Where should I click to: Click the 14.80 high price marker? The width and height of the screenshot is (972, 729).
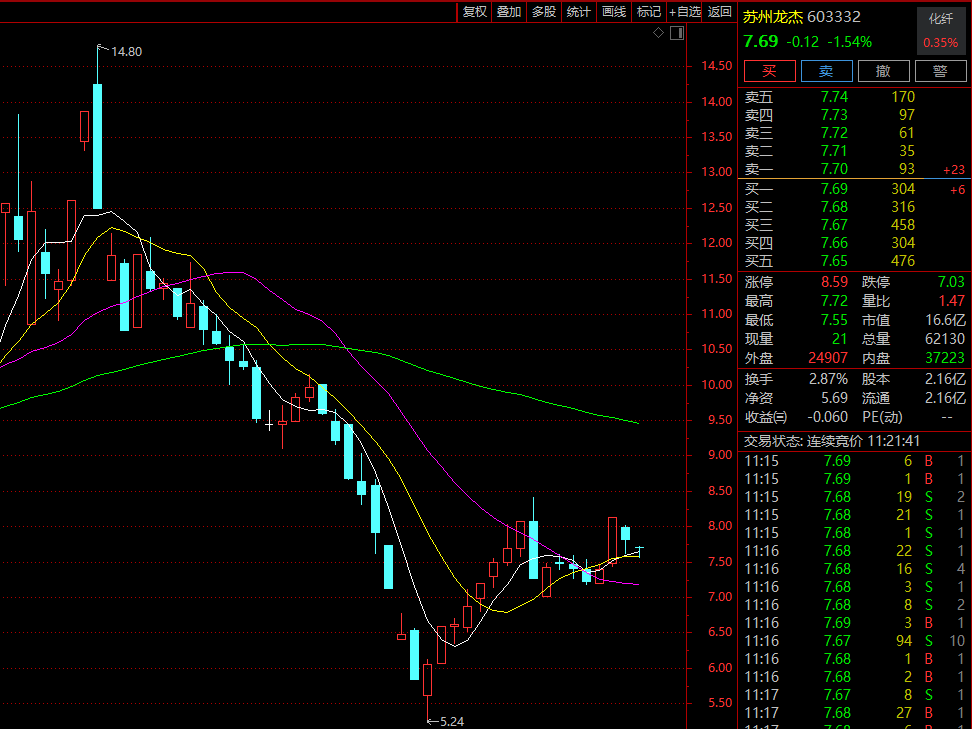pyautogui.click(x=126, y=52)
